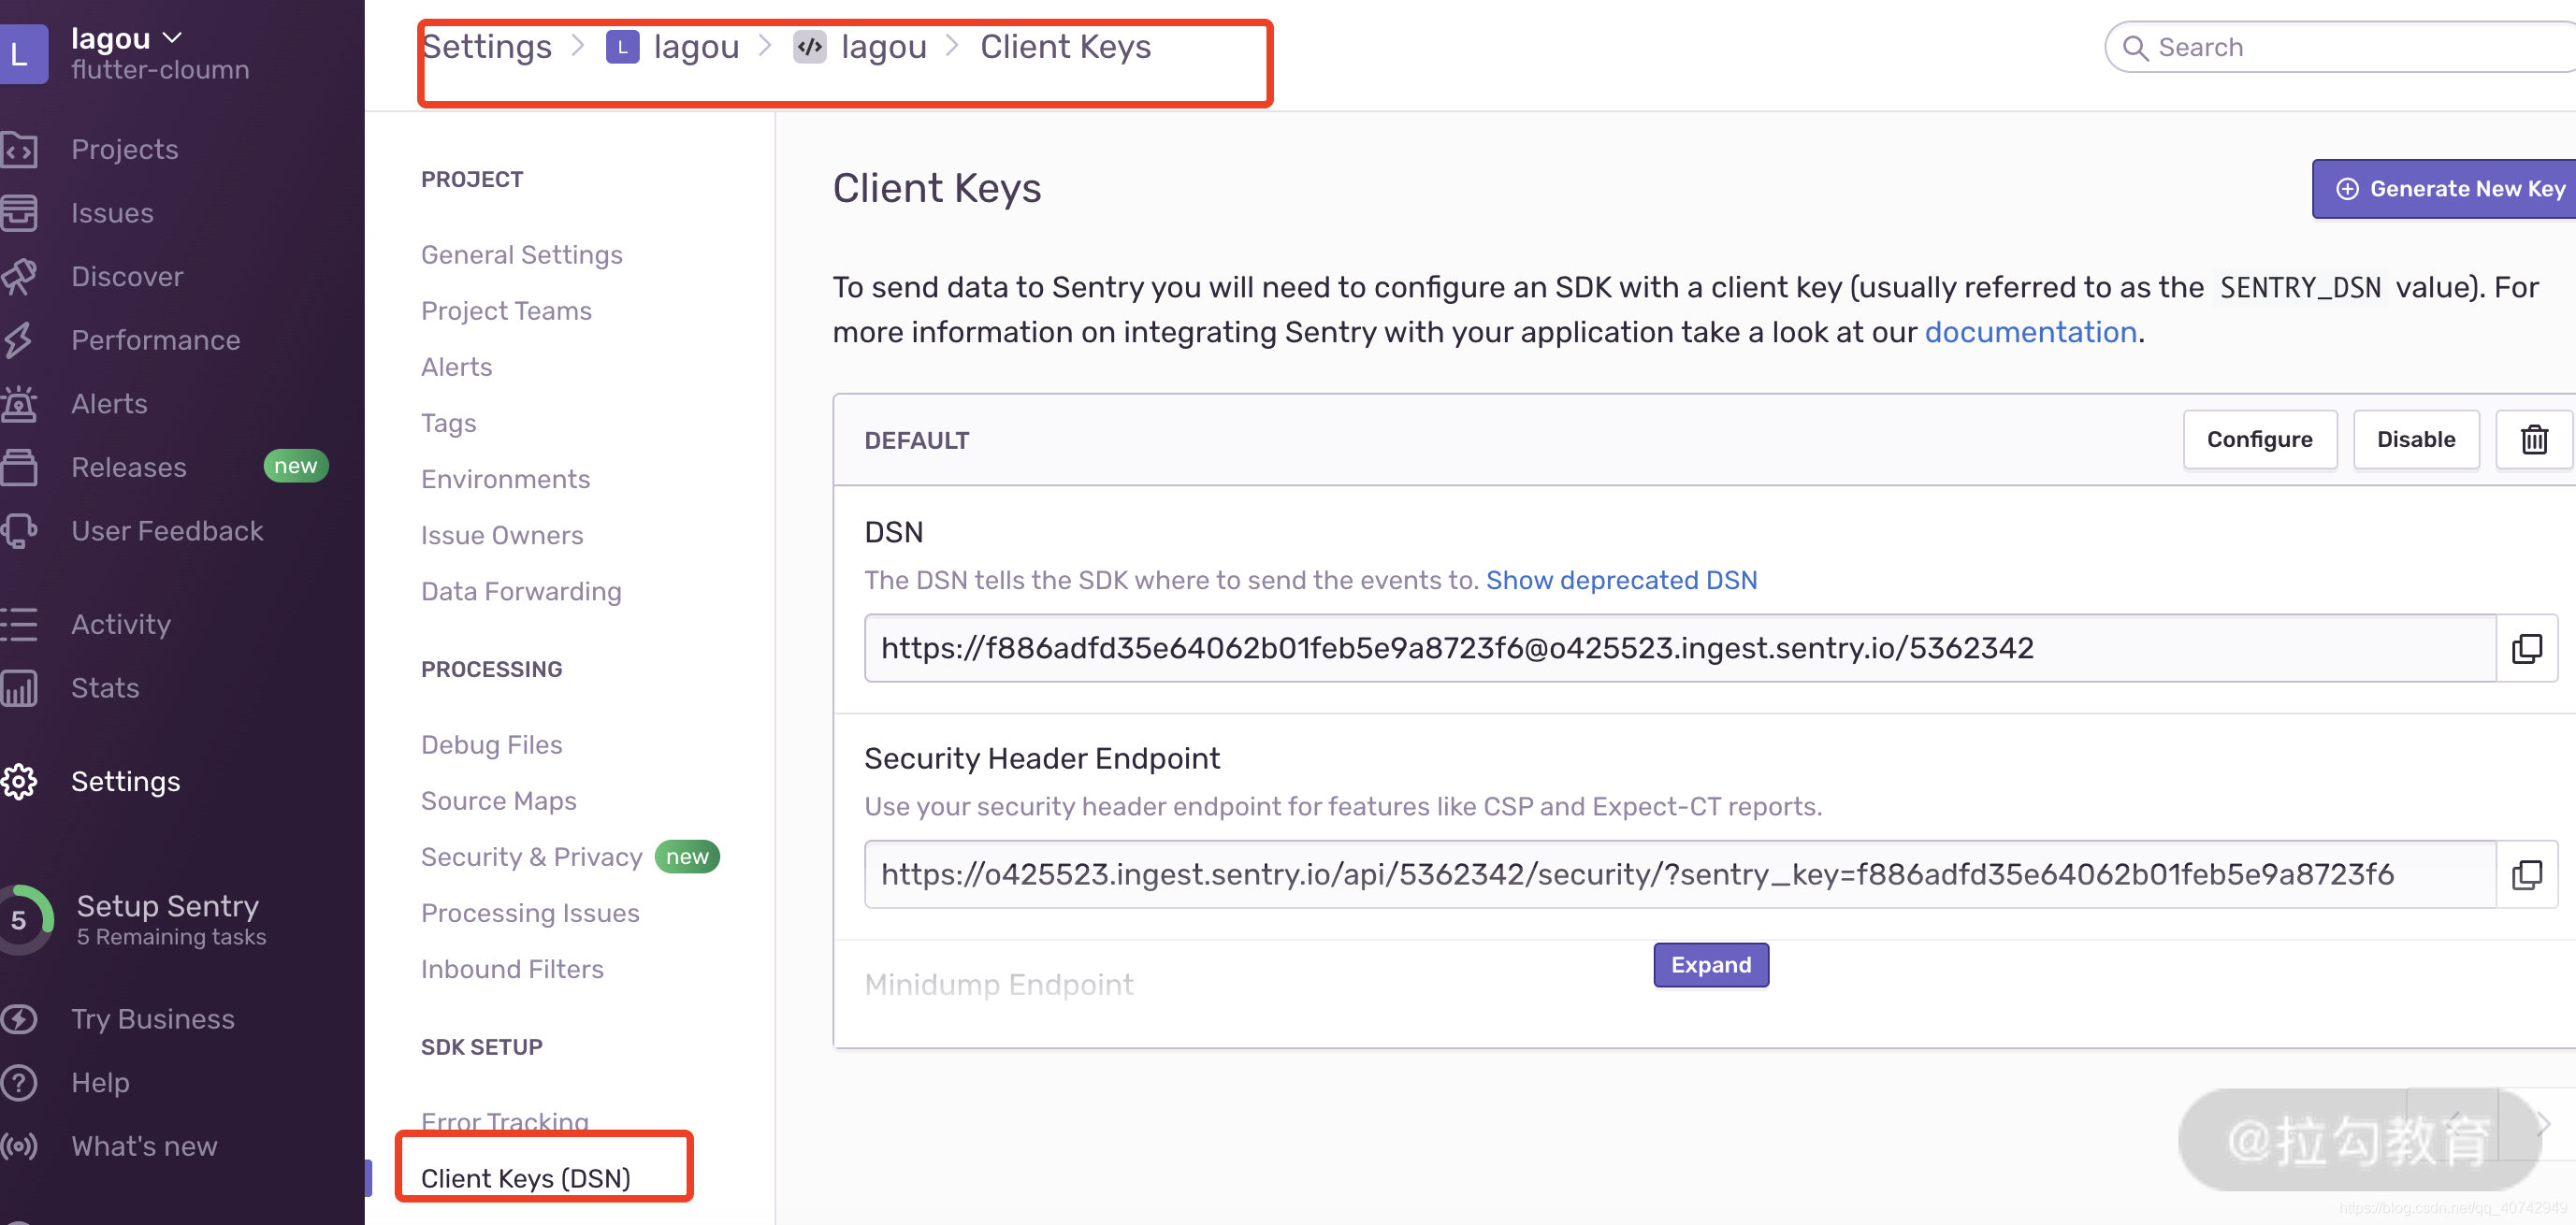Open Activity in the sidebar
Screen dimensions: 2576x1225
120,624
